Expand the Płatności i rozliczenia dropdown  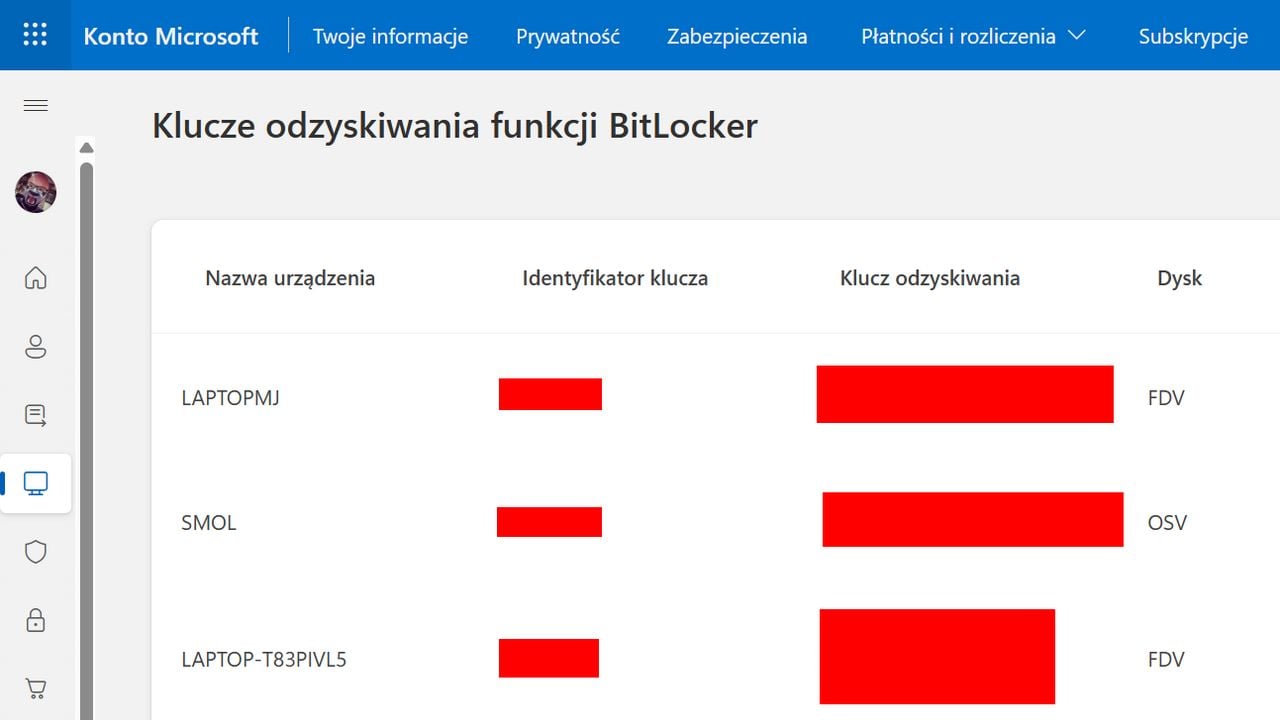(973, 36)
